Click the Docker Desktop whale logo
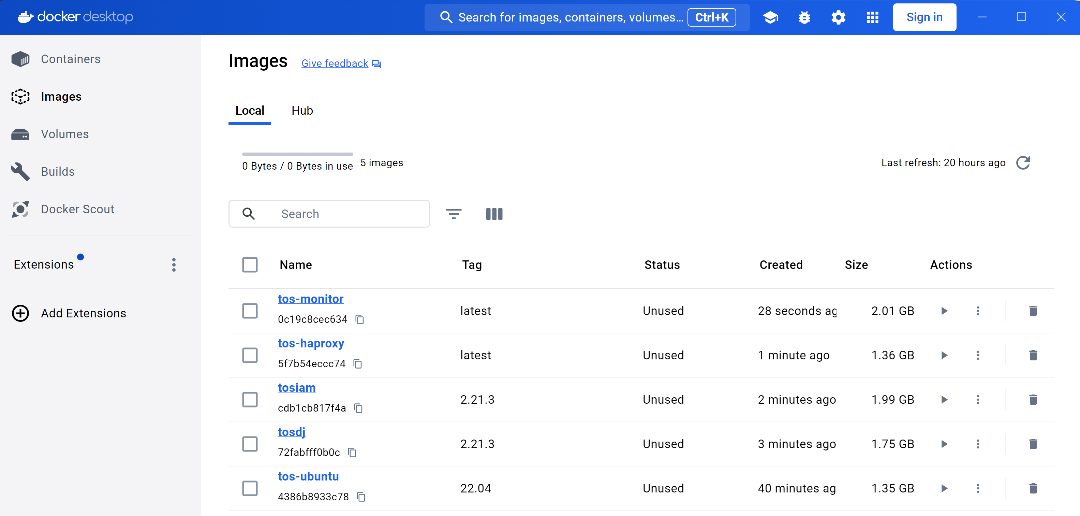The height and width of the screenshot is (516, 1080). pyautogui.click(x=26, y=17)
